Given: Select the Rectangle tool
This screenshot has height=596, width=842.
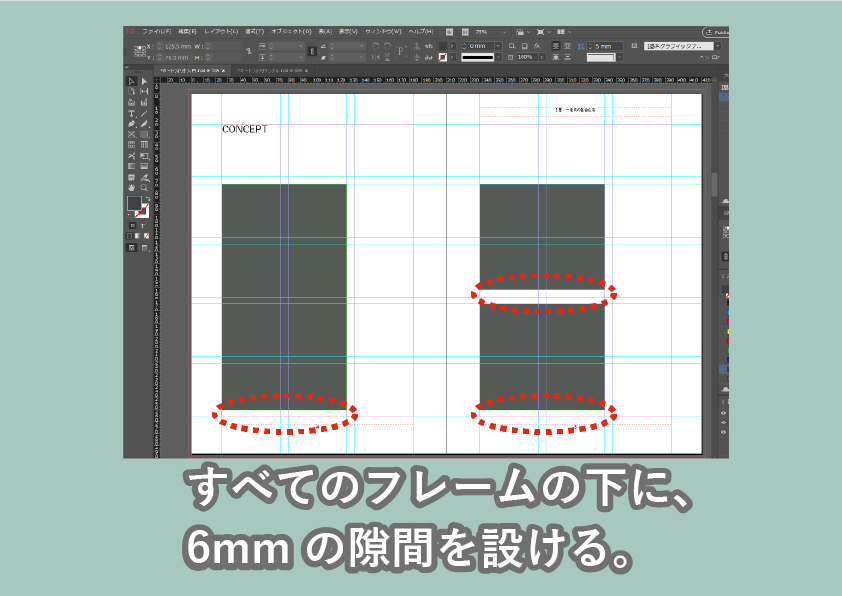Looking at the screenshot, I should (144, 134).
